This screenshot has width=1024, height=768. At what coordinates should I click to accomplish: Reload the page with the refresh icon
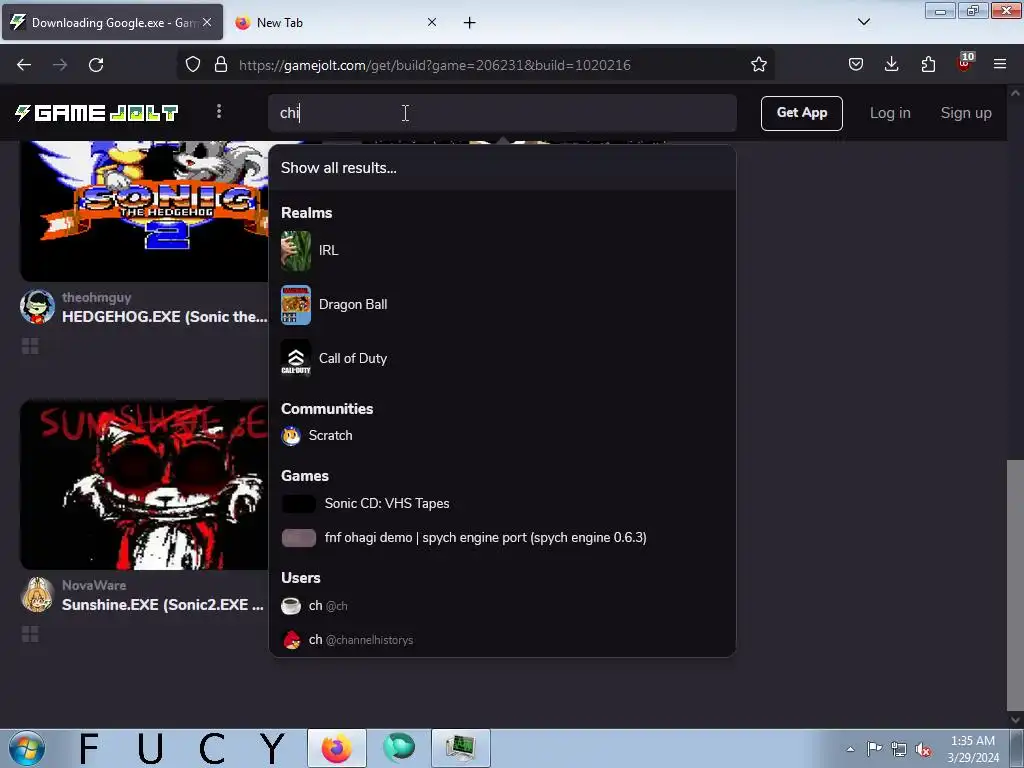coord(96,65)
